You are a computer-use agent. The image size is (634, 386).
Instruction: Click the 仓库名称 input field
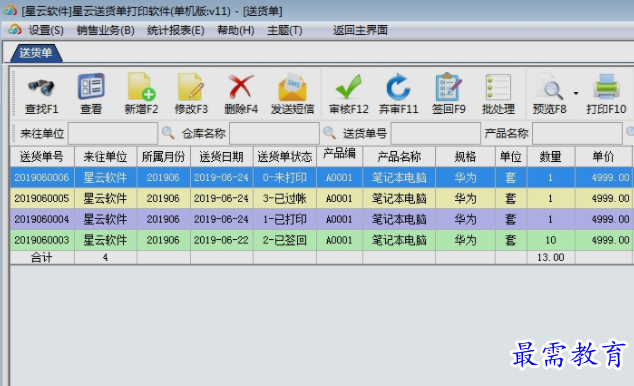coord(274,133)
